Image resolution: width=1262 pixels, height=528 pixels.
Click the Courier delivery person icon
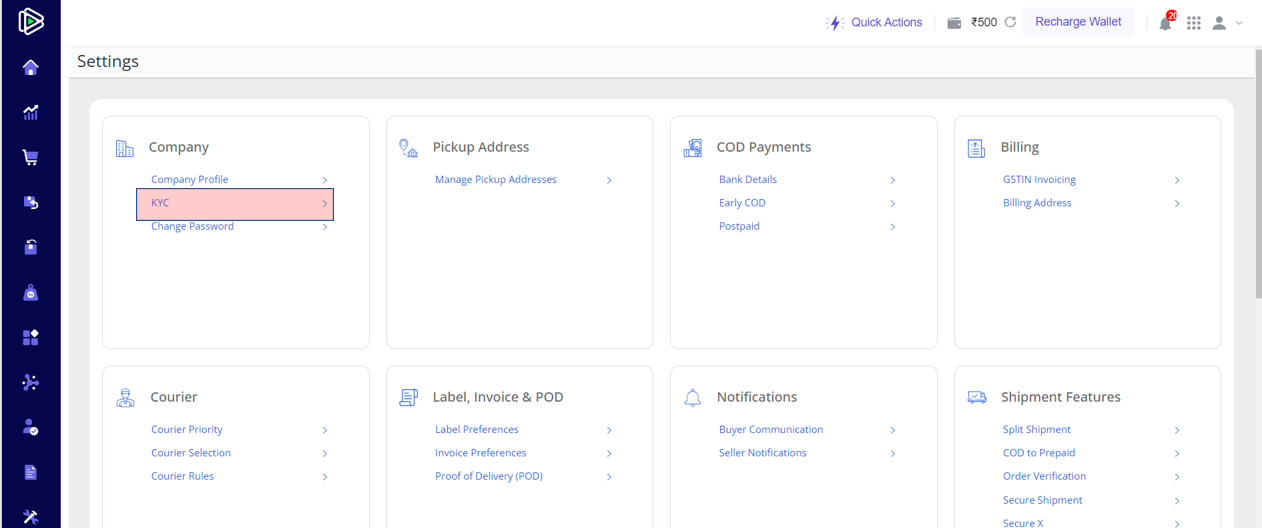[124, 398]
